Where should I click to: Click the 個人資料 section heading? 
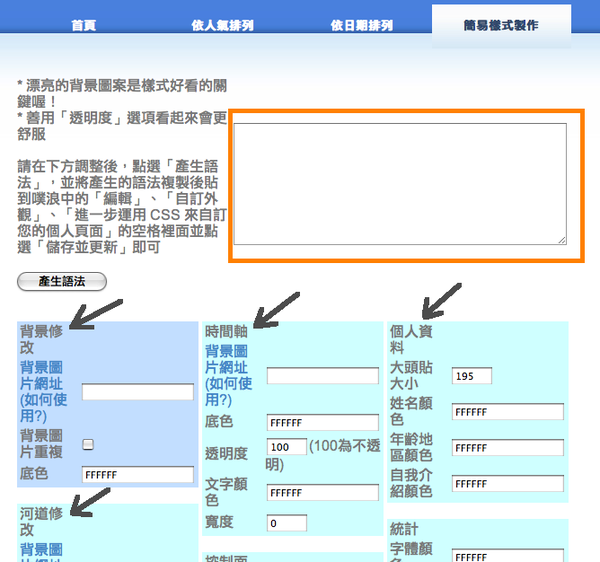411,339
